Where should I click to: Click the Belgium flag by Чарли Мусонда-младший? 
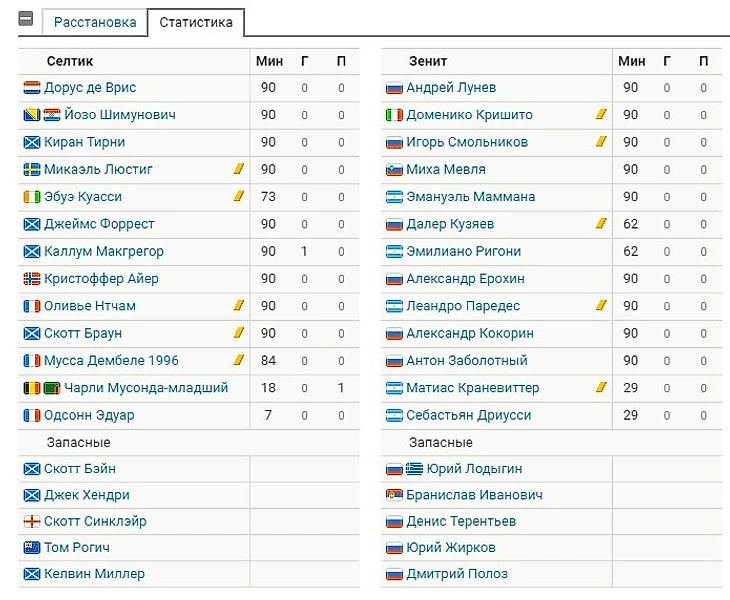[32, 388]
